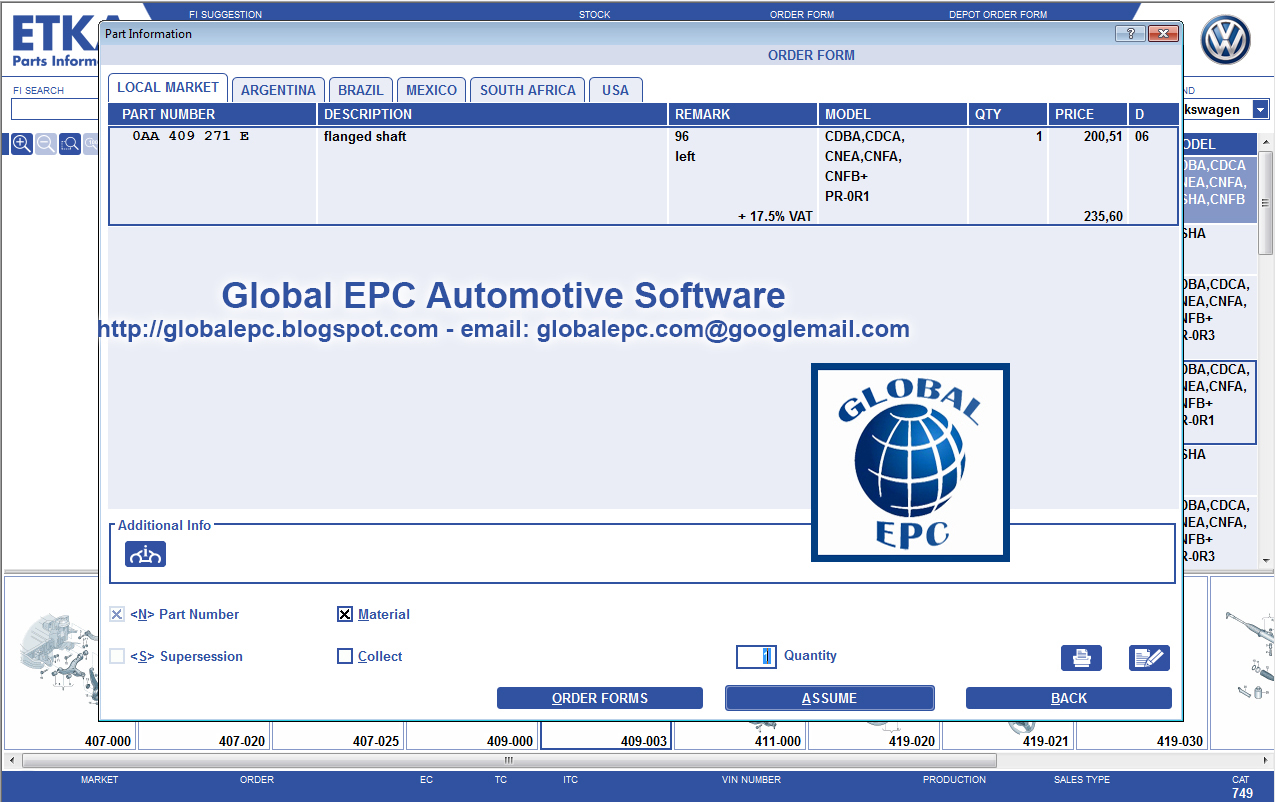The height and width of the screenshot is (802, 1276).
Task: Enable the Collect checkbox
Action: pos(345,656)
